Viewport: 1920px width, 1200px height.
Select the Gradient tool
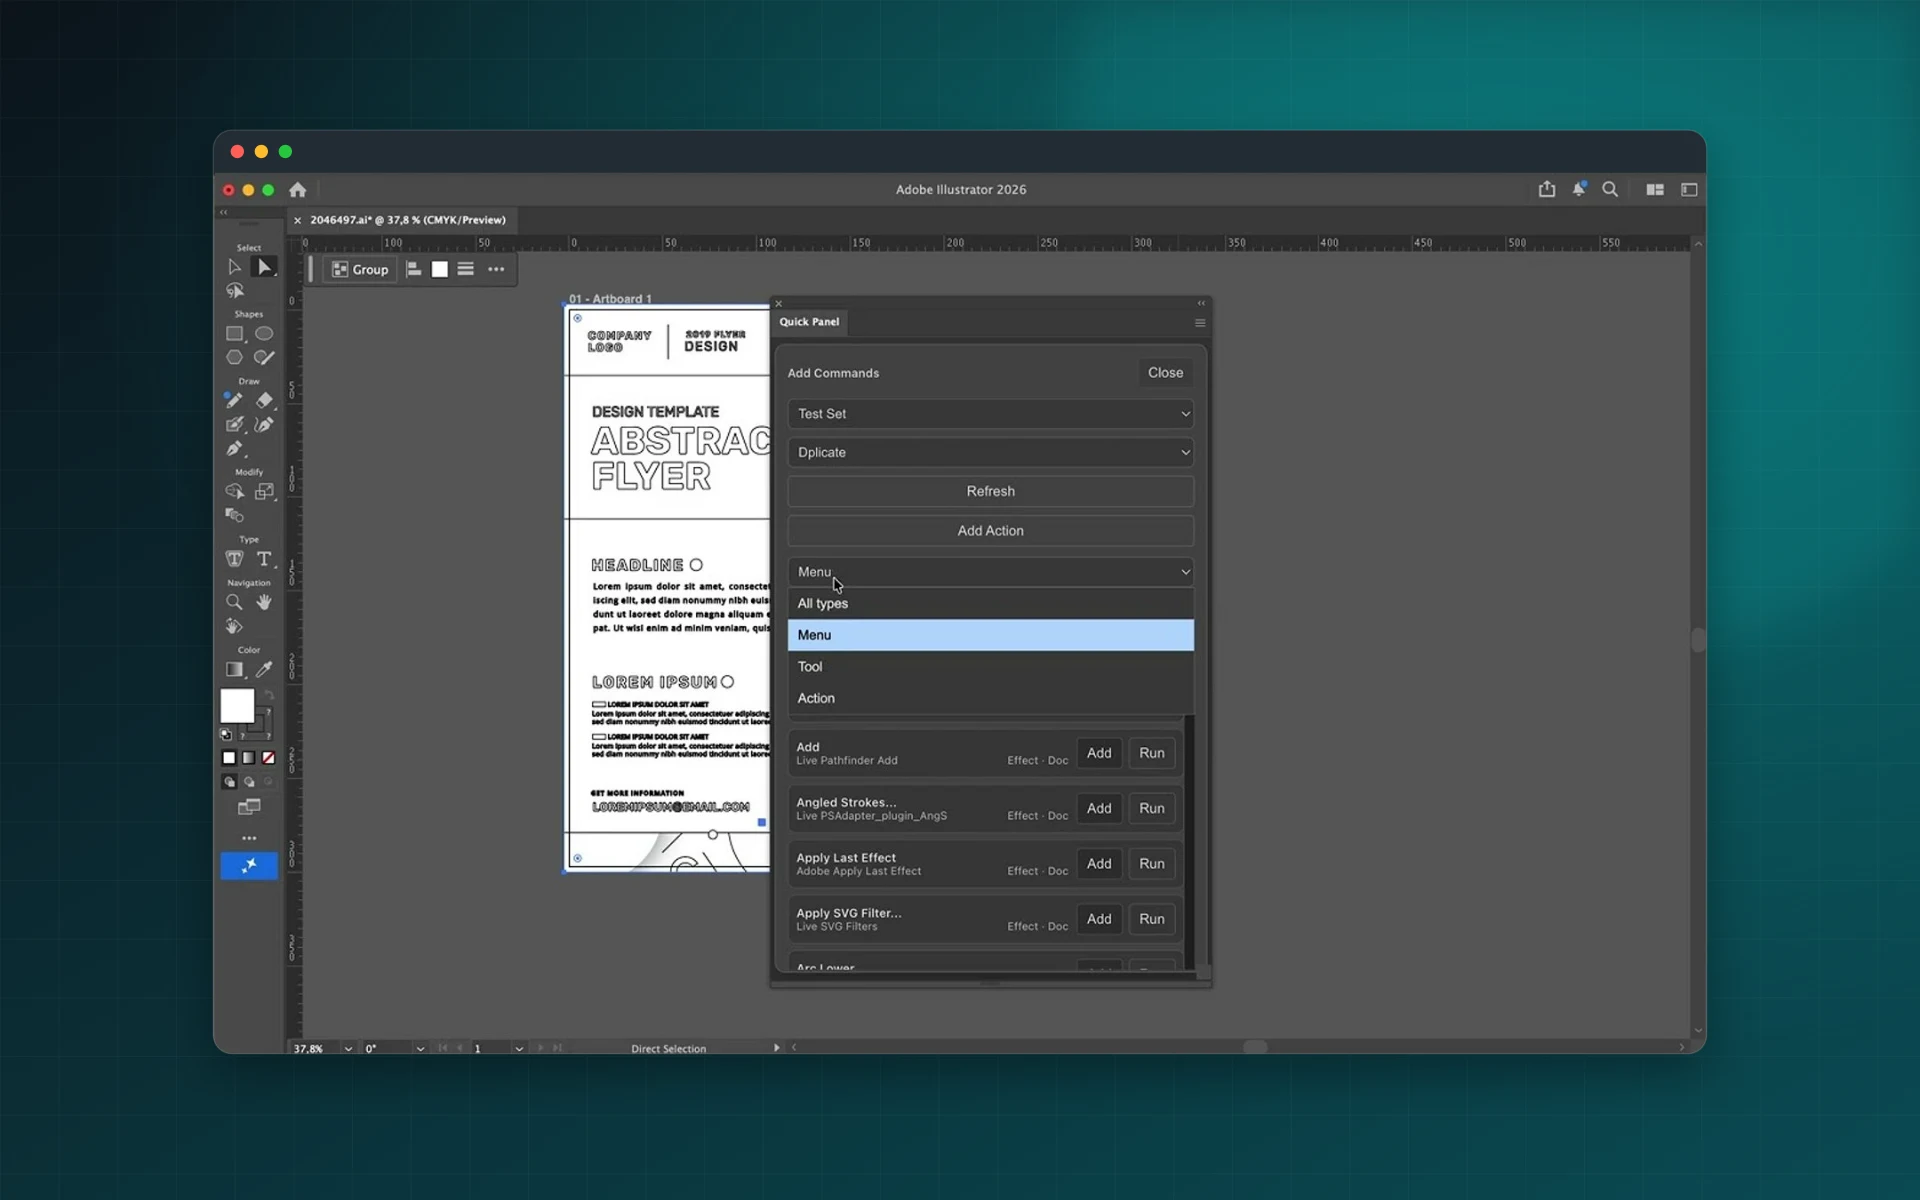(234, 669)
